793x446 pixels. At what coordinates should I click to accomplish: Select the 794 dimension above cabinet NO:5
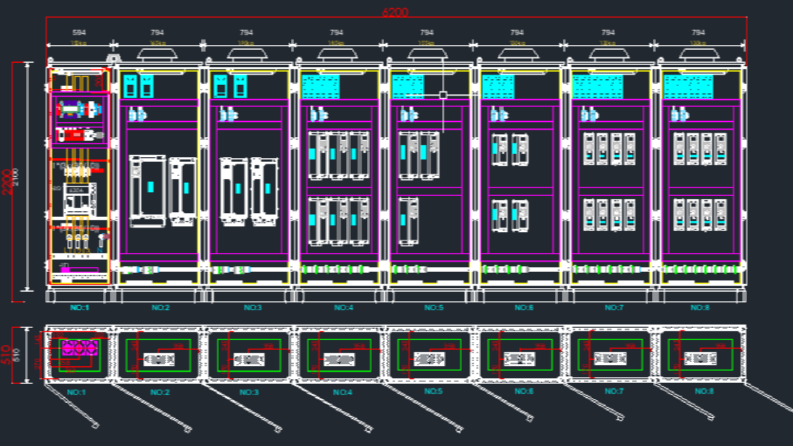coord(427,32)
